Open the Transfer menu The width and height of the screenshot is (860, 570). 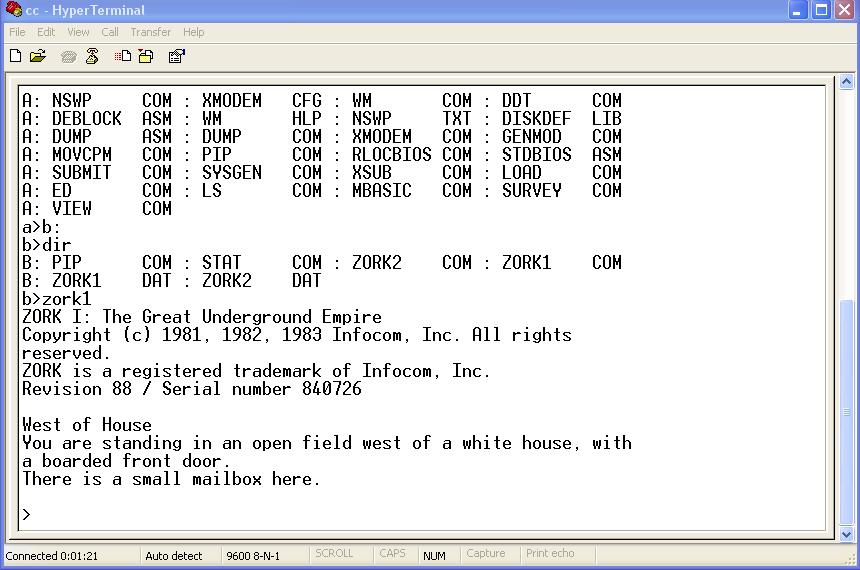tap(151, 32)
